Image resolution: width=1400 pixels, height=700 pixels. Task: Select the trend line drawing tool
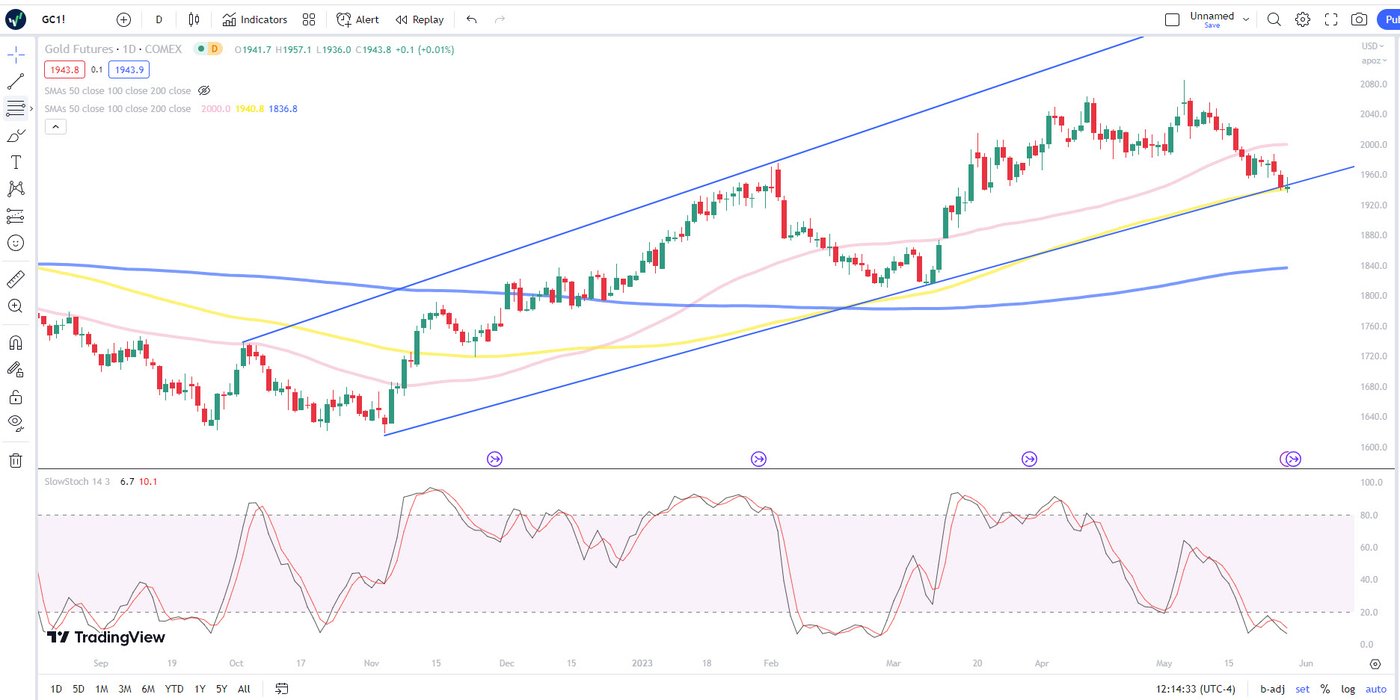click(15, 82)
